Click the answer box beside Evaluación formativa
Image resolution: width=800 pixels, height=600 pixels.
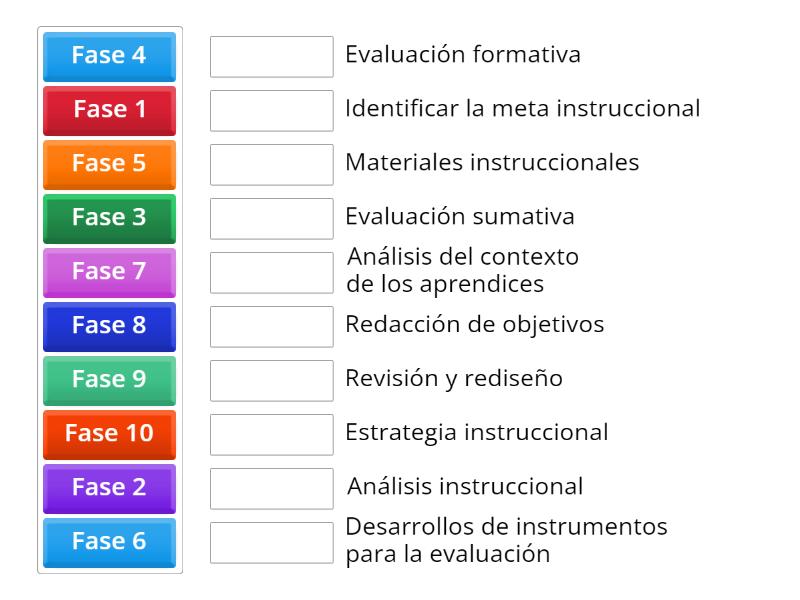pos(272,57)
